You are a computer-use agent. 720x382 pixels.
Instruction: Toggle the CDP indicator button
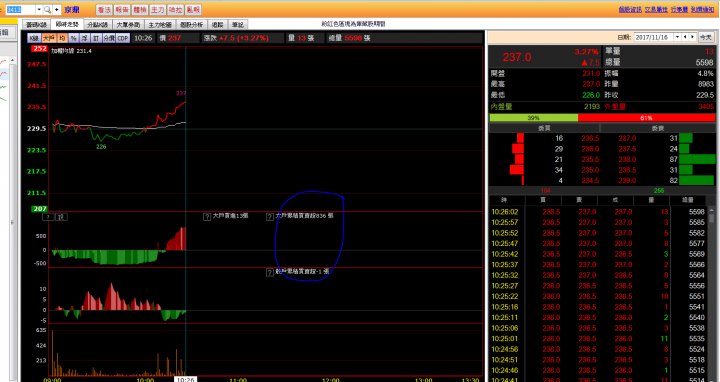(x=123, y=38)
